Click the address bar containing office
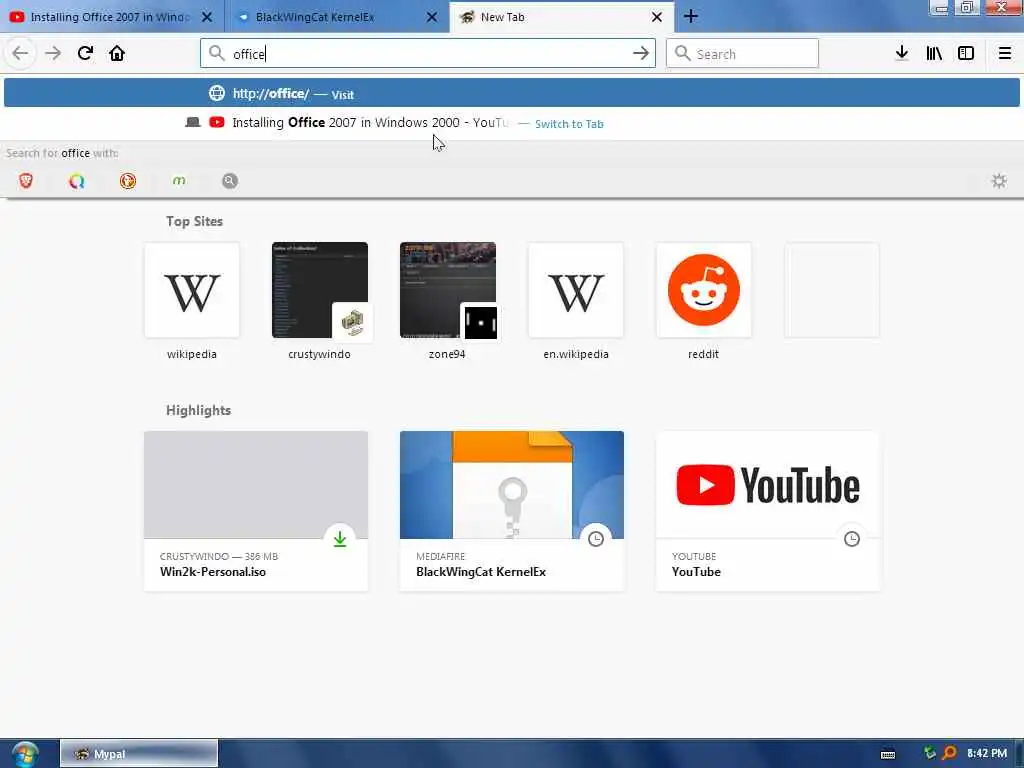 coord(428,54)
